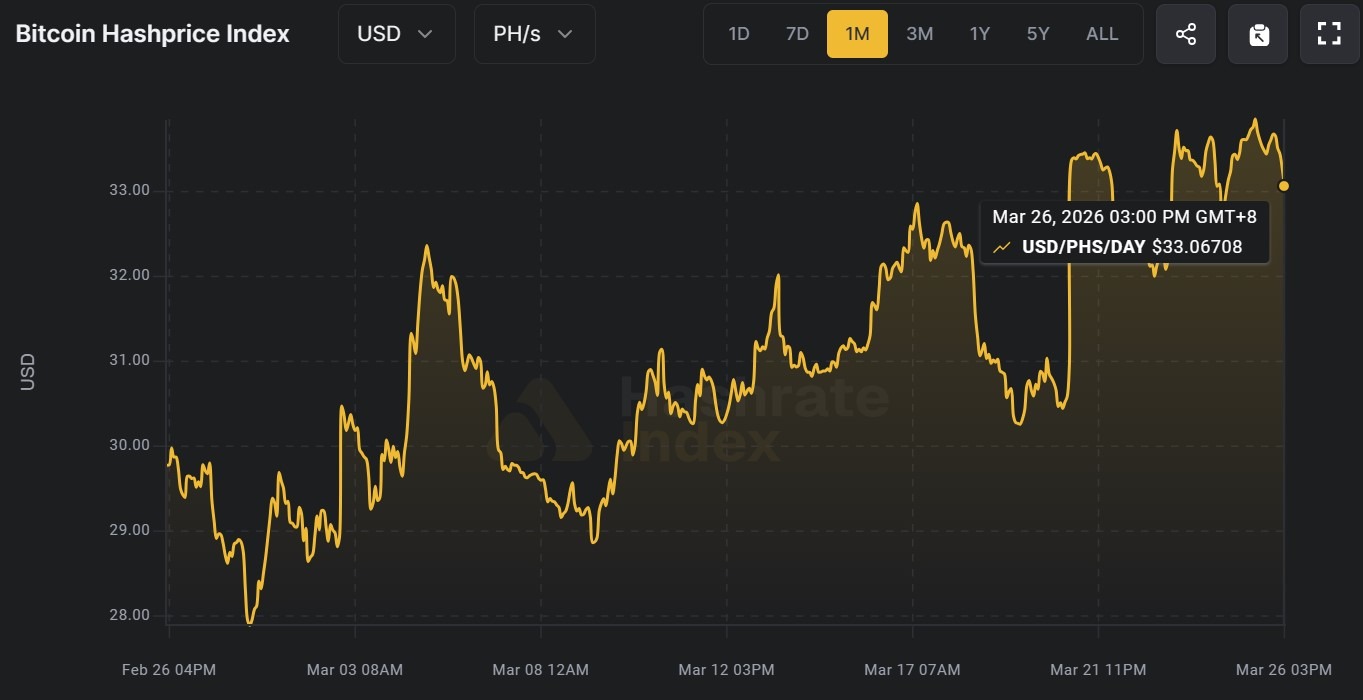
Task: Open the export/clipboard icon
Action: (1257, 33)
